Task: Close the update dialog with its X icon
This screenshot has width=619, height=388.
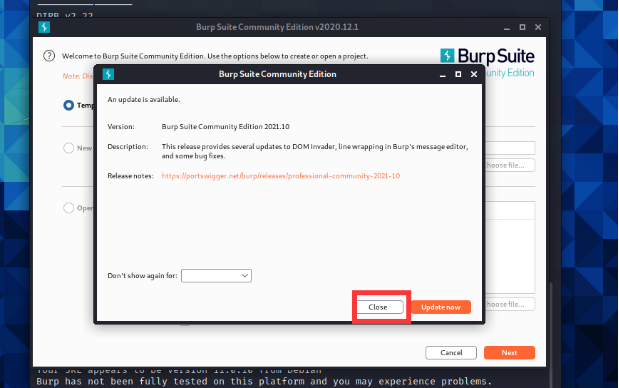Action: coord(474,74)
